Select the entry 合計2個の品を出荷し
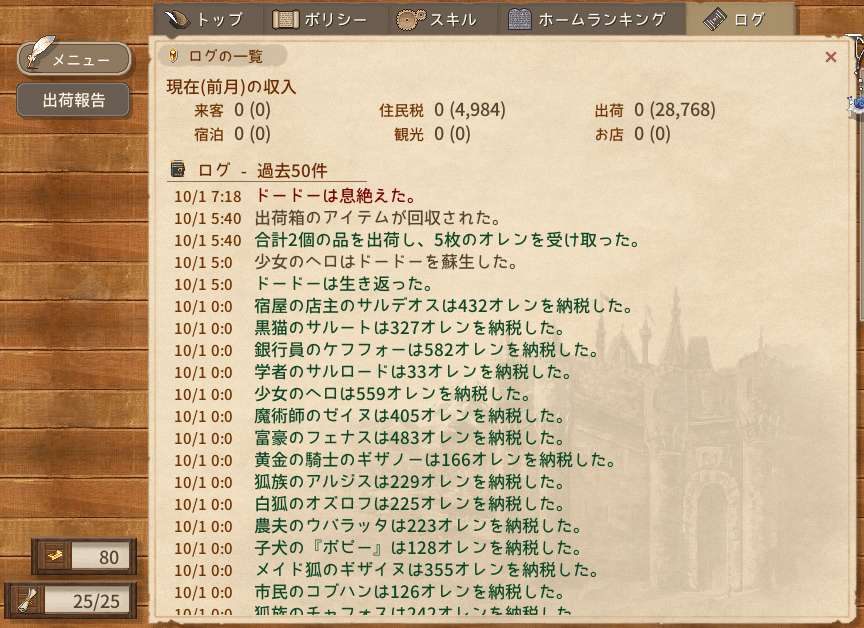864x628 pixels. tap(447, 240)
